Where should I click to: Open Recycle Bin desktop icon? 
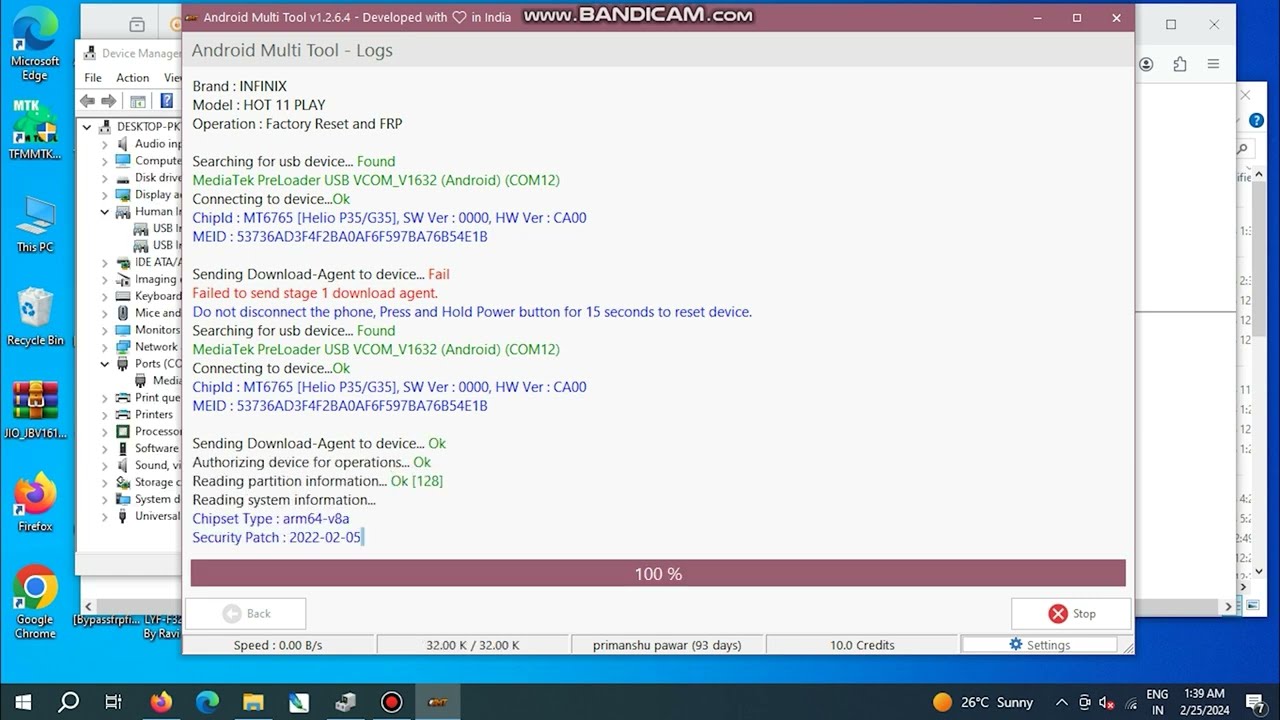coord(35,317)
